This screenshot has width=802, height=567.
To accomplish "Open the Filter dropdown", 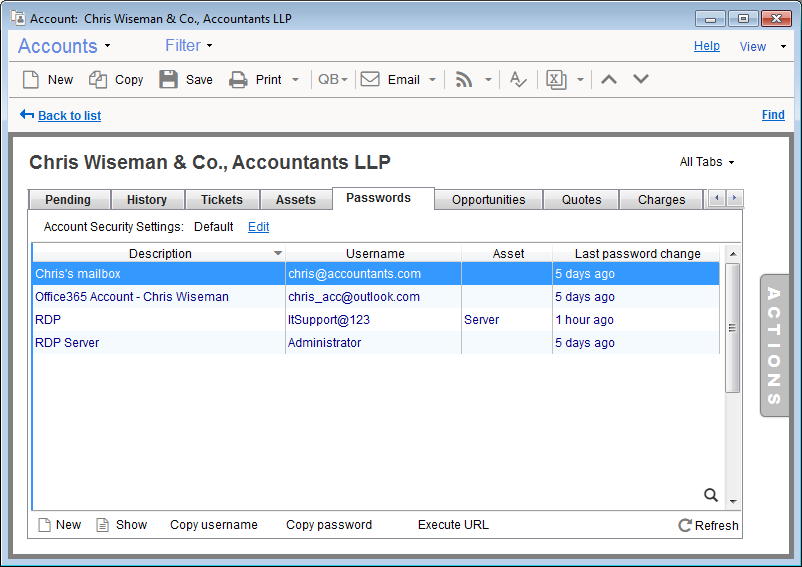I will click(x=188, y=46).
